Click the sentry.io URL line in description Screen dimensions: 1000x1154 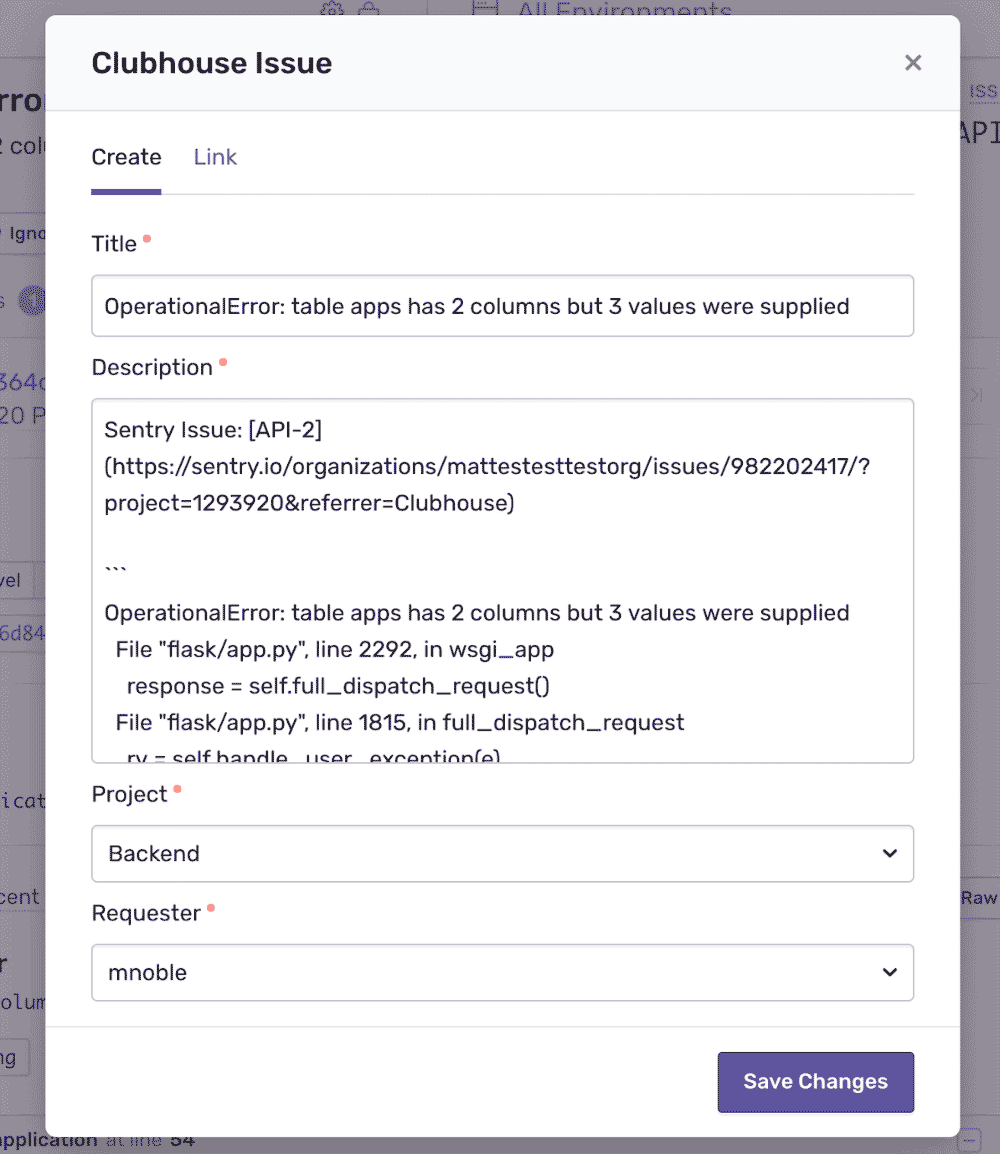(487, 467)
